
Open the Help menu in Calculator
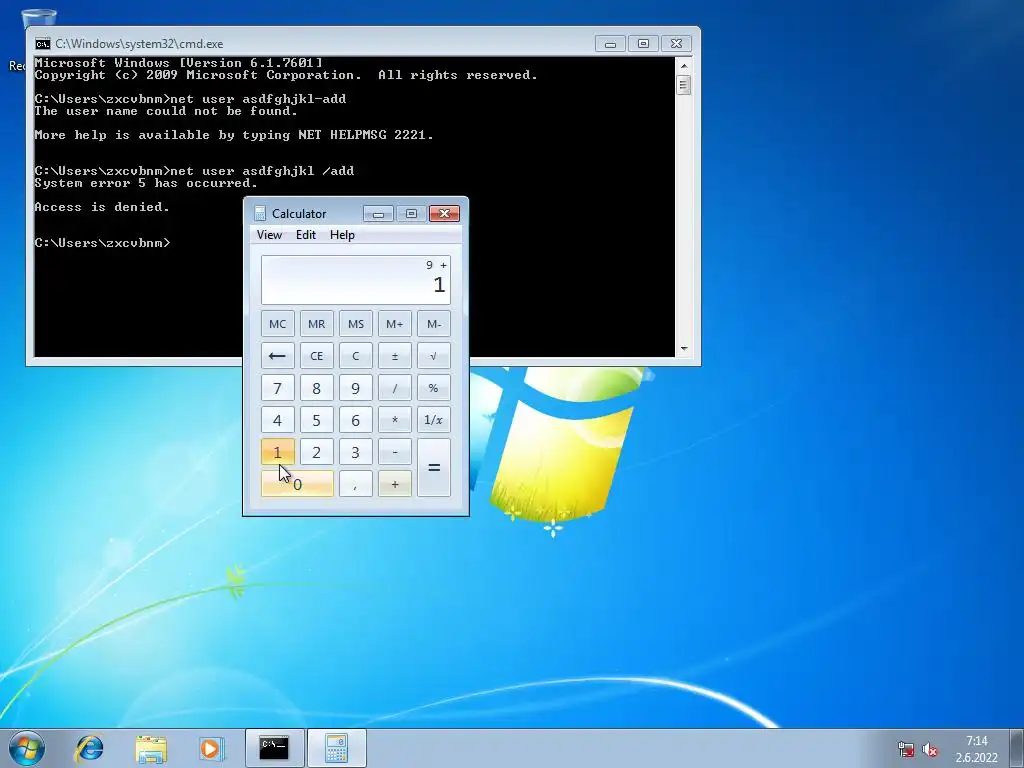342,235
